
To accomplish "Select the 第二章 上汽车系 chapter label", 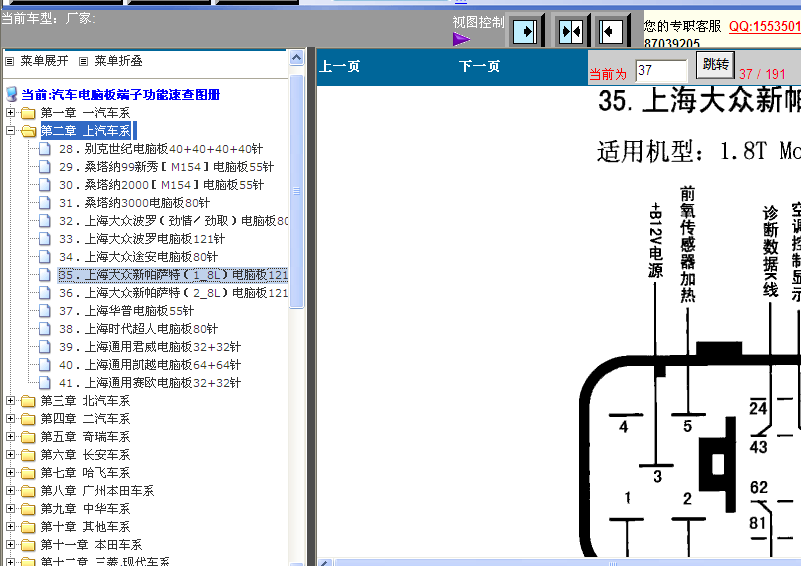I will [86, 131].
